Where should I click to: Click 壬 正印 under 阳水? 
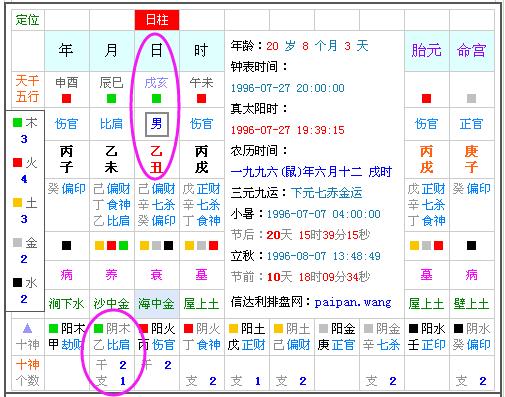427,344
